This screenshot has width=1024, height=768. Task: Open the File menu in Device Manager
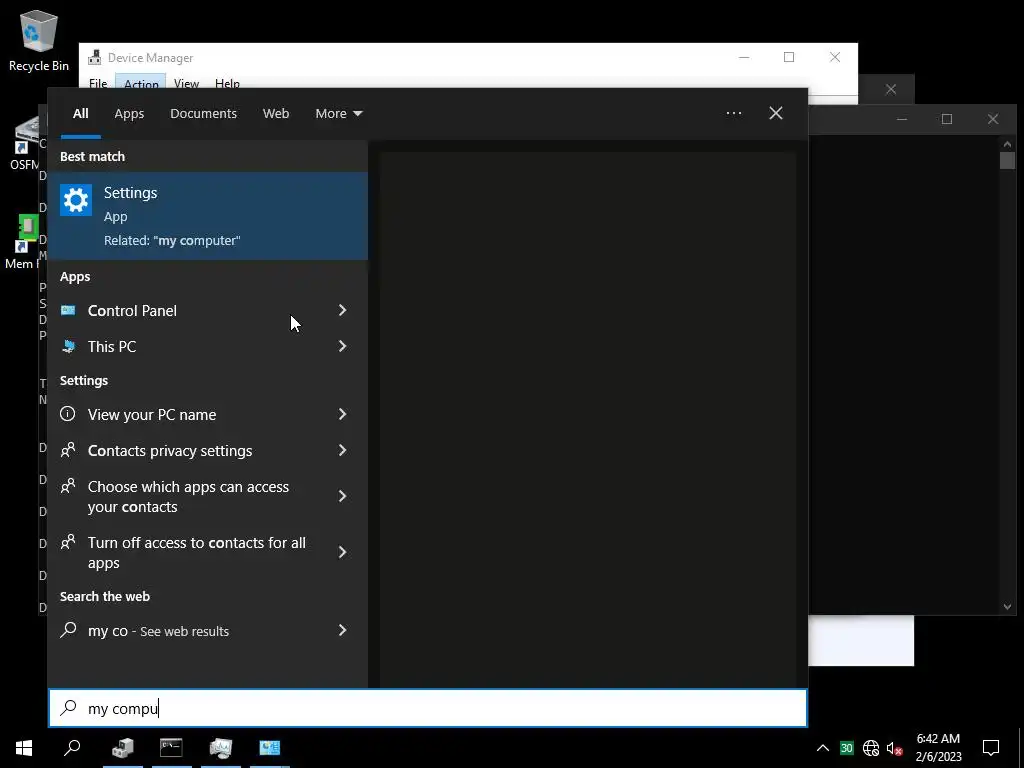coord(98,83)
